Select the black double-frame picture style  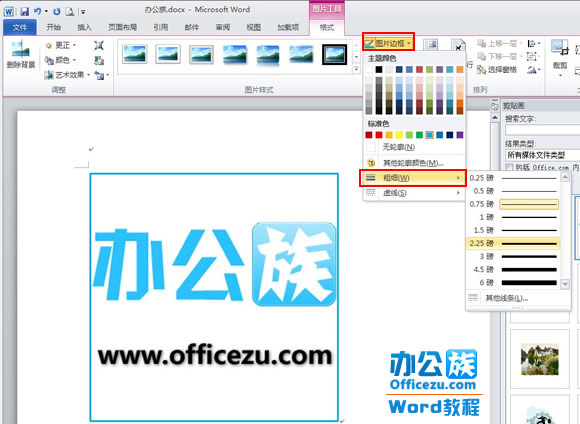click(334, 54)
